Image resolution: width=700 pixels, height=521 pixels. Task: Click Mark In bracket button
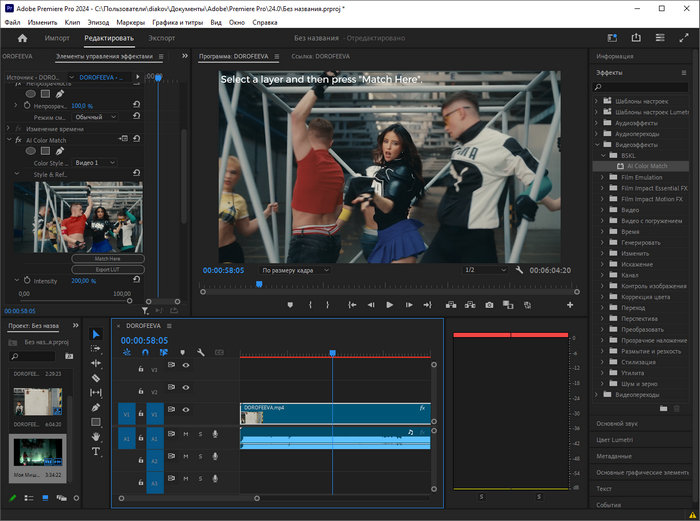tap(310, 305)
